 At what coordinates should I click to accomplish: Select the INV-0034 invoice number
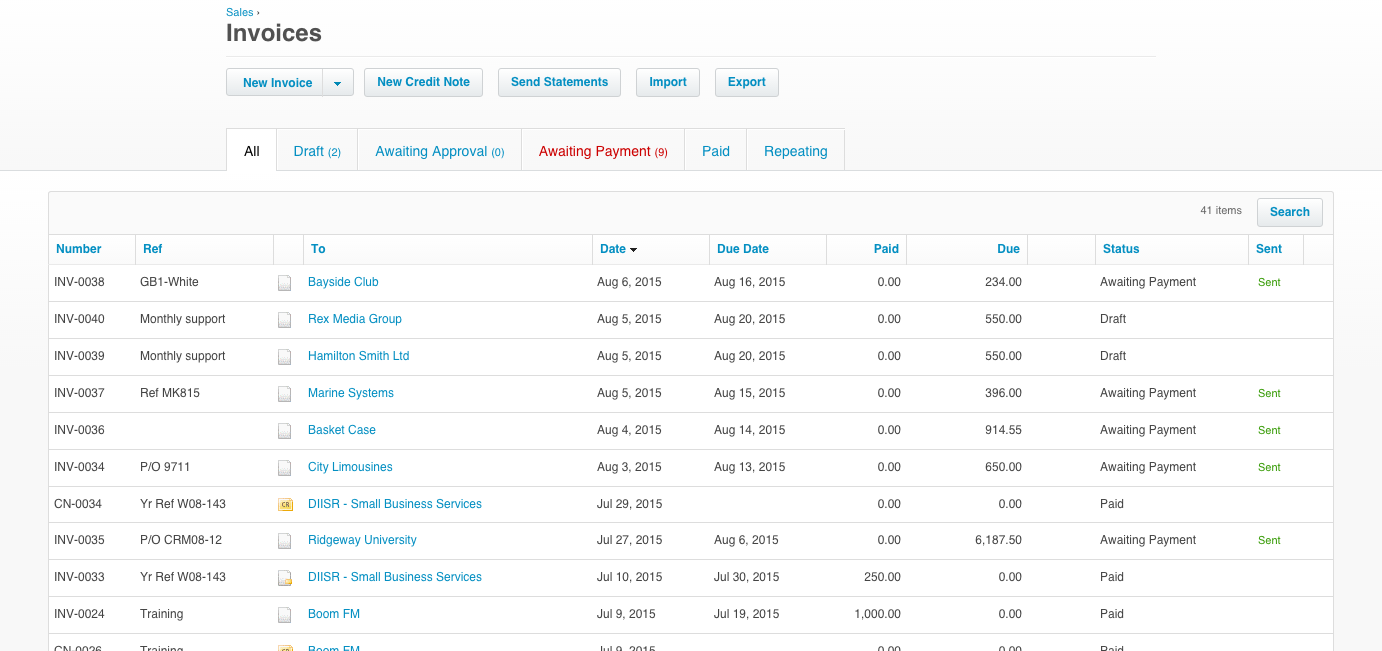coord(79,467)
